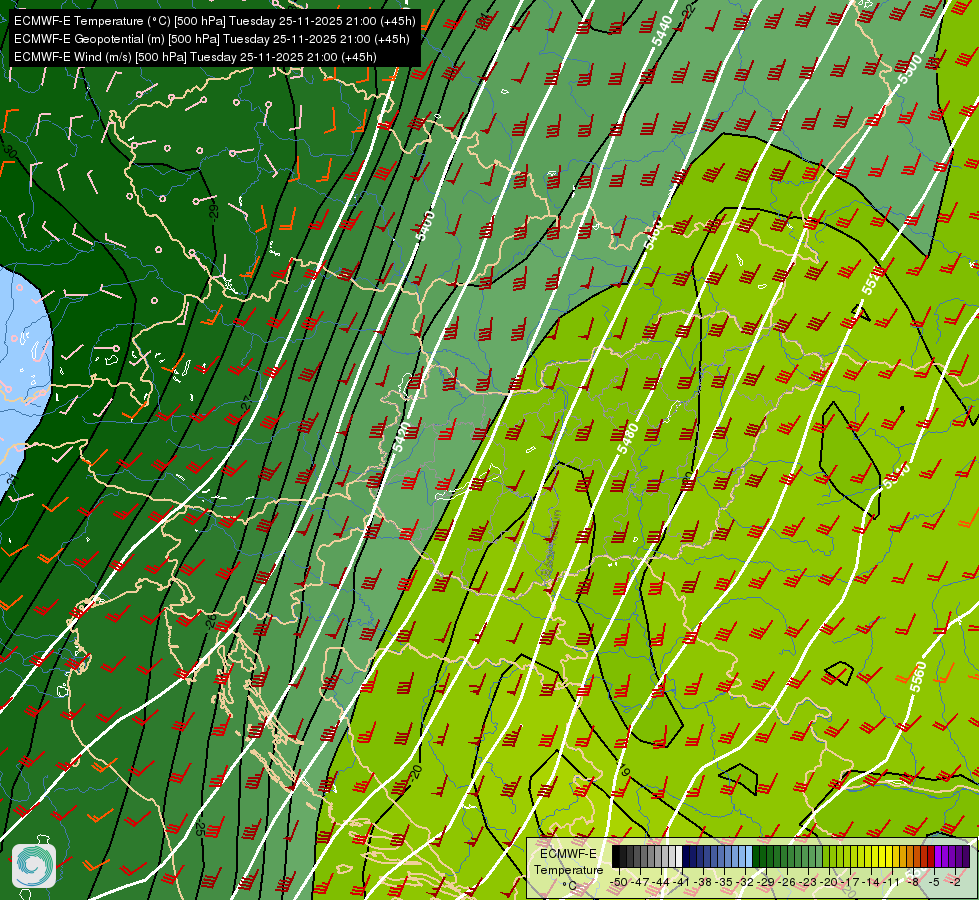Viewport: 979px width, 900px height.
Task: Click the -32 legend value
Action: [x=746, y=882]
